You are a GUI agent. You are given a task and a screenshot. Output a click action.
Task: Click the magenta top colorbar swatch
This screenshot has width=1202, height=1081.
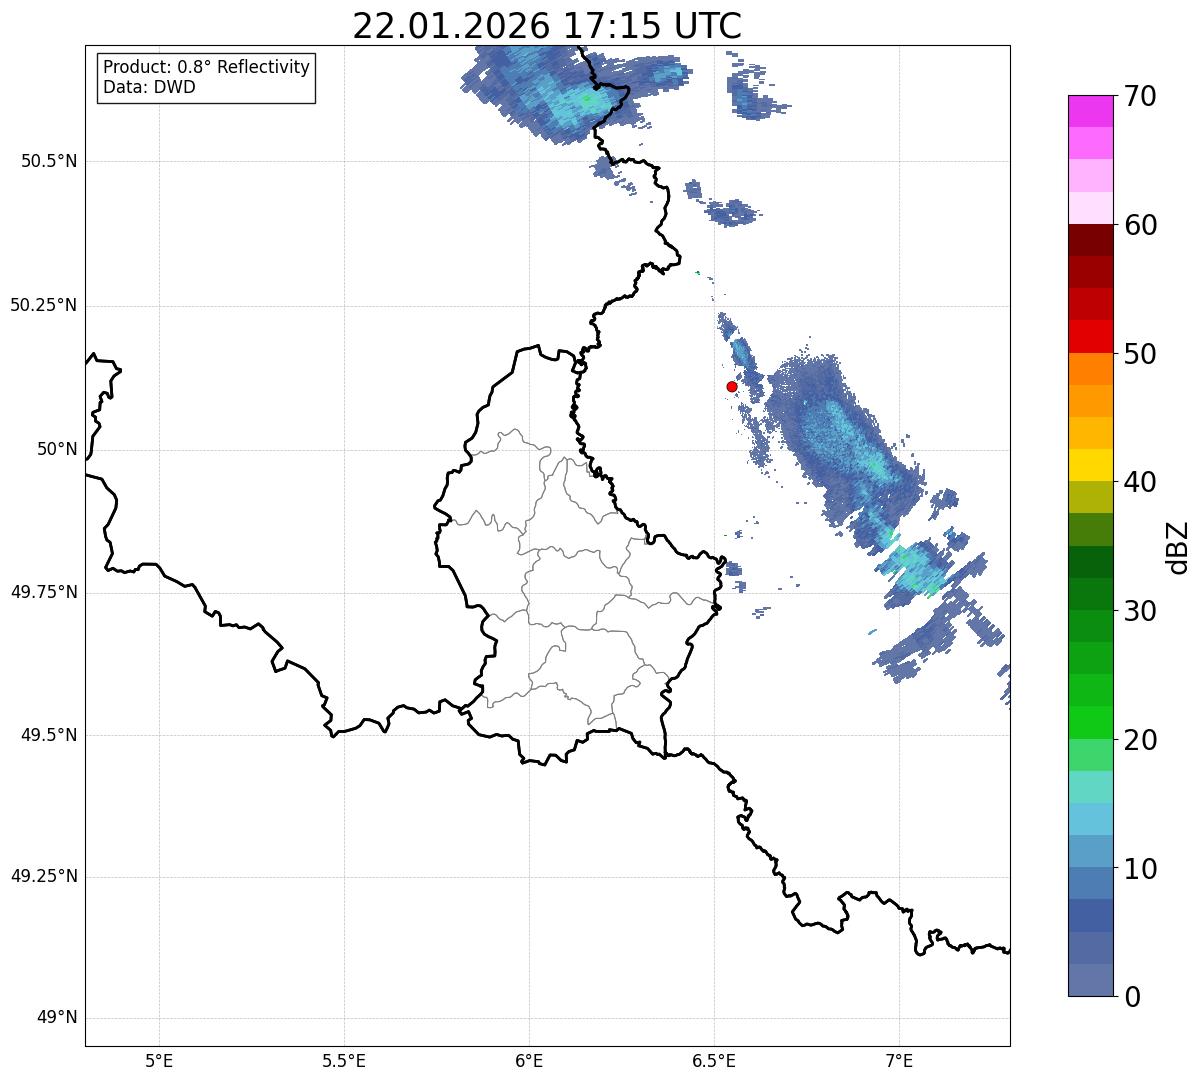[1090, 111]
